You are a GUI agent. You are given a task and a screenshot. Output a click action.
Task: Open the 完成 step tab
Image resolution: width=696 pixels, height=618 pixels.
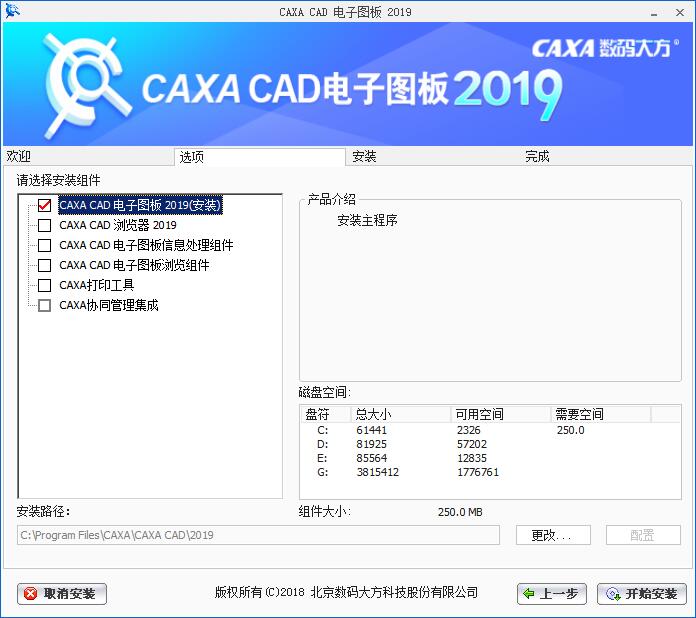(605, 156)
